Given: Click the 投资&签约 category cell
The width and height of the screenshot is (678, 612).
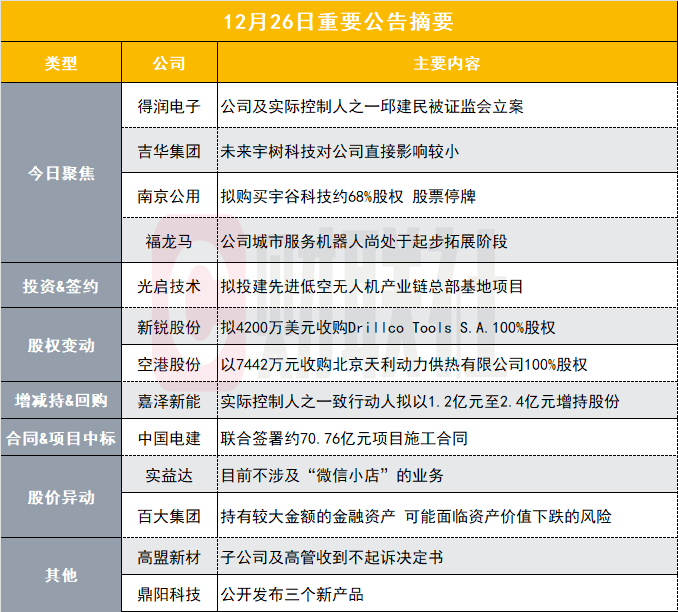Looking at the screenshot, I should coord(61,286).
